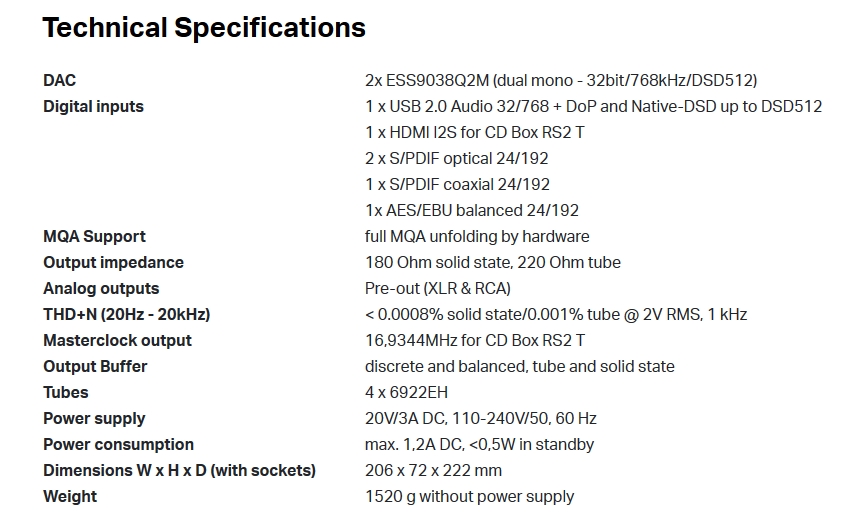Image resolution: width=850 pixels, height=530 pixels.
Task: Click the DAC label
Action: click(x=60, y=80)
